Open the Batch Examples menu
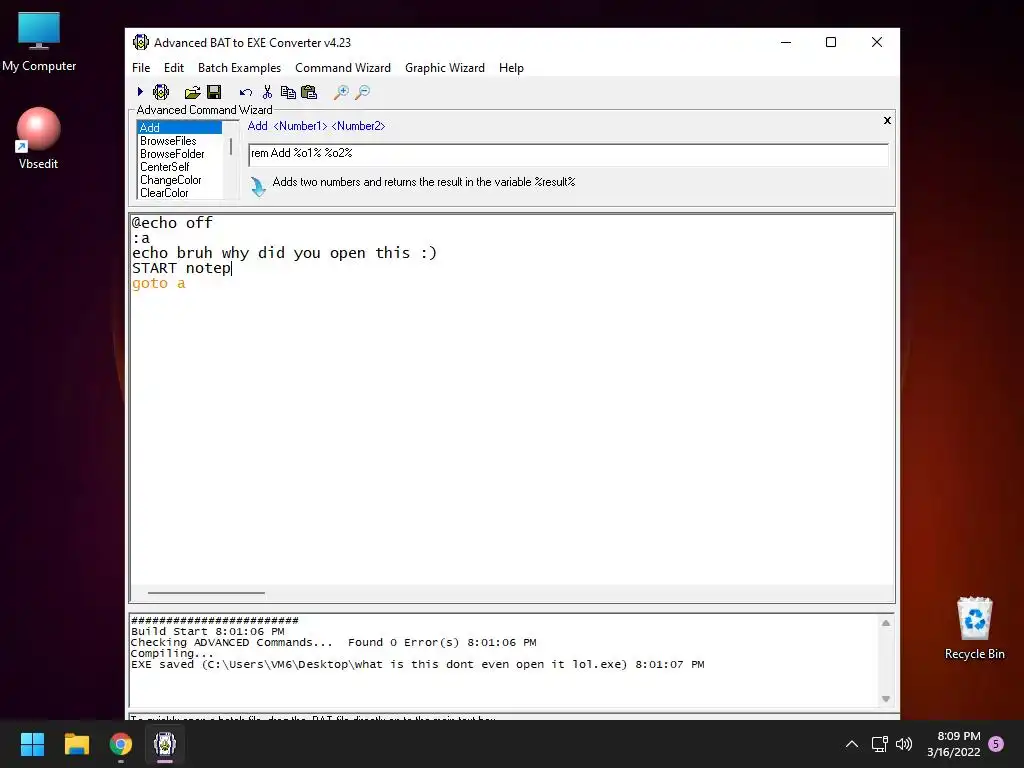The image size is (1024, 768). pyautogui.click(x=239, y=68)
